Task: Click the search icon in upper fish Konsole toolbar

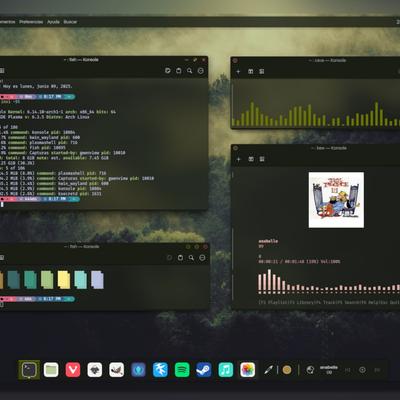Action: [190, 71]
